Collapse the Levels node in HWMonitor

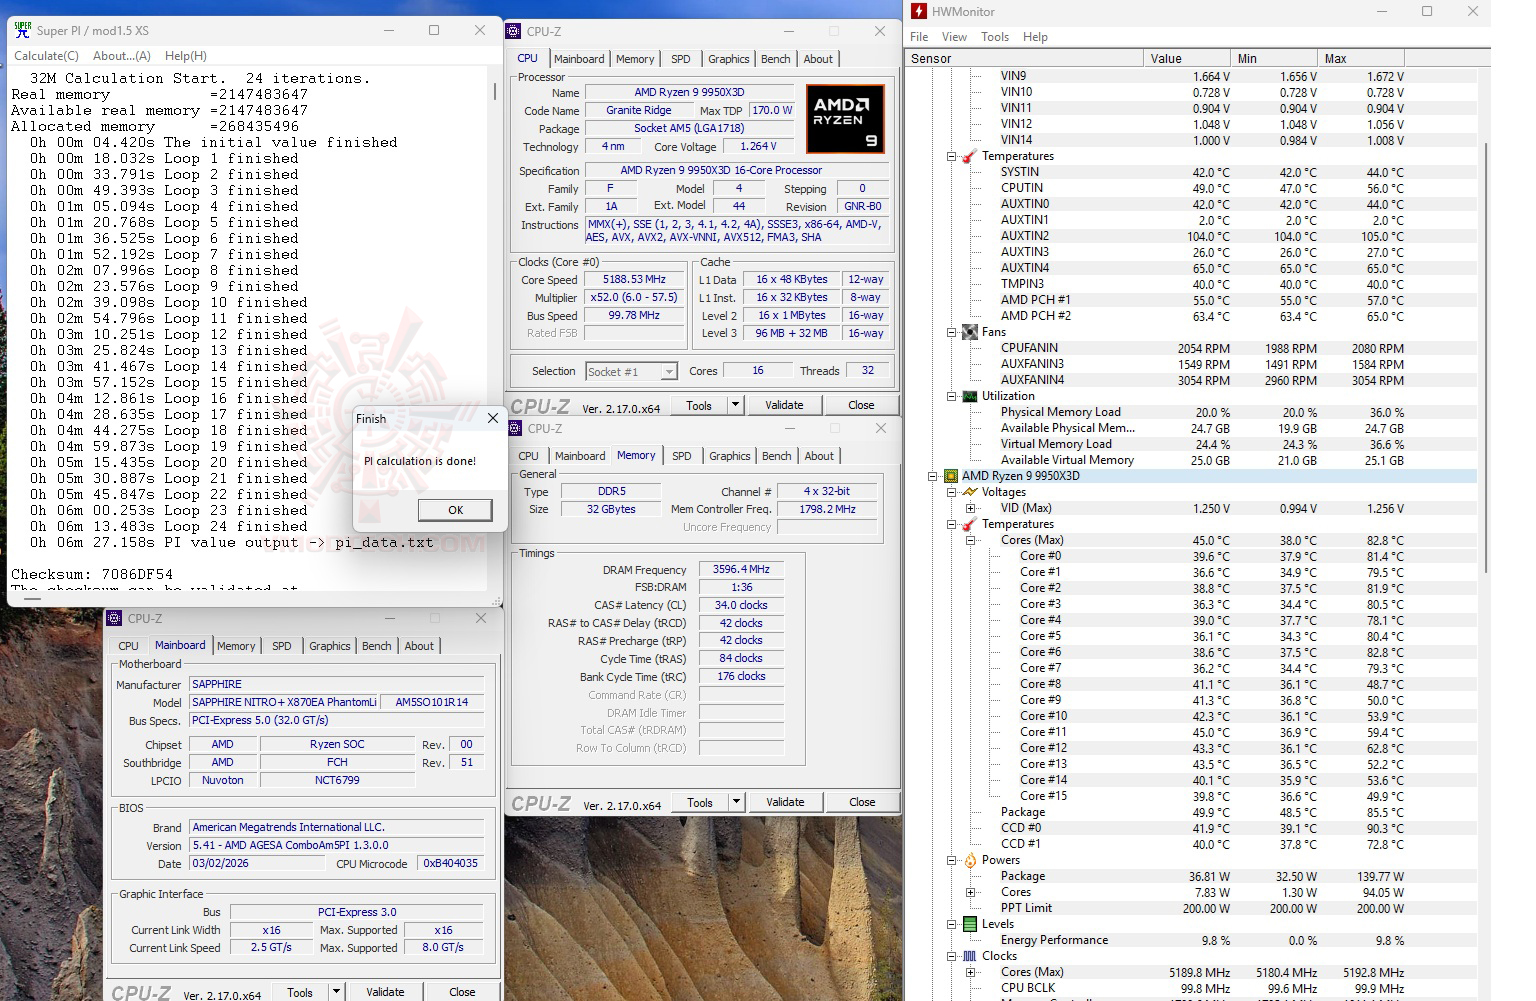point(952,924)
